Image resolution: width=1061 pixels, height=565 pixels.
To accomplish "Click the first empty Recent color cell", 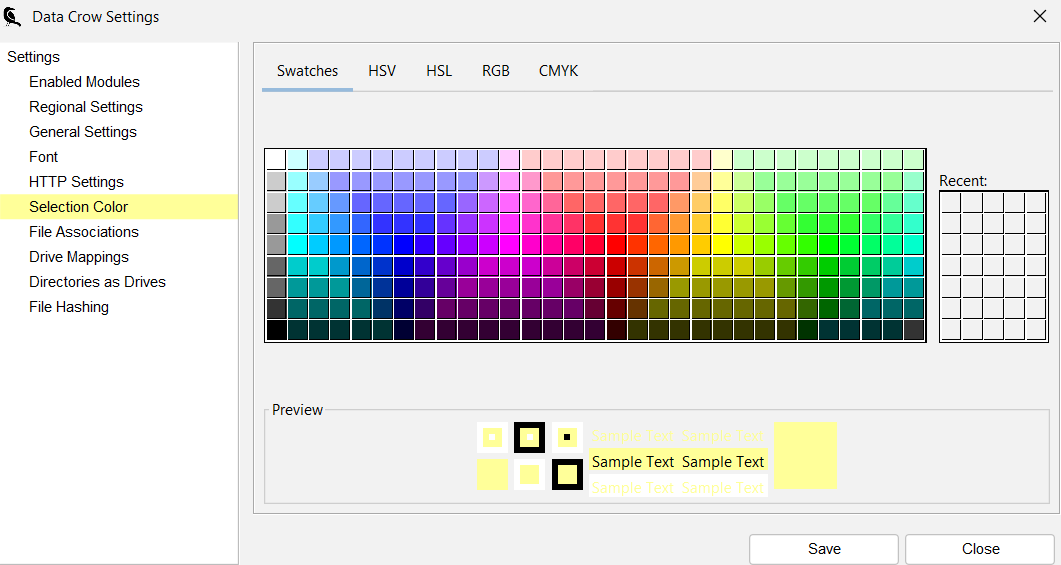I will pyautogui.click(x=951, y=202).
